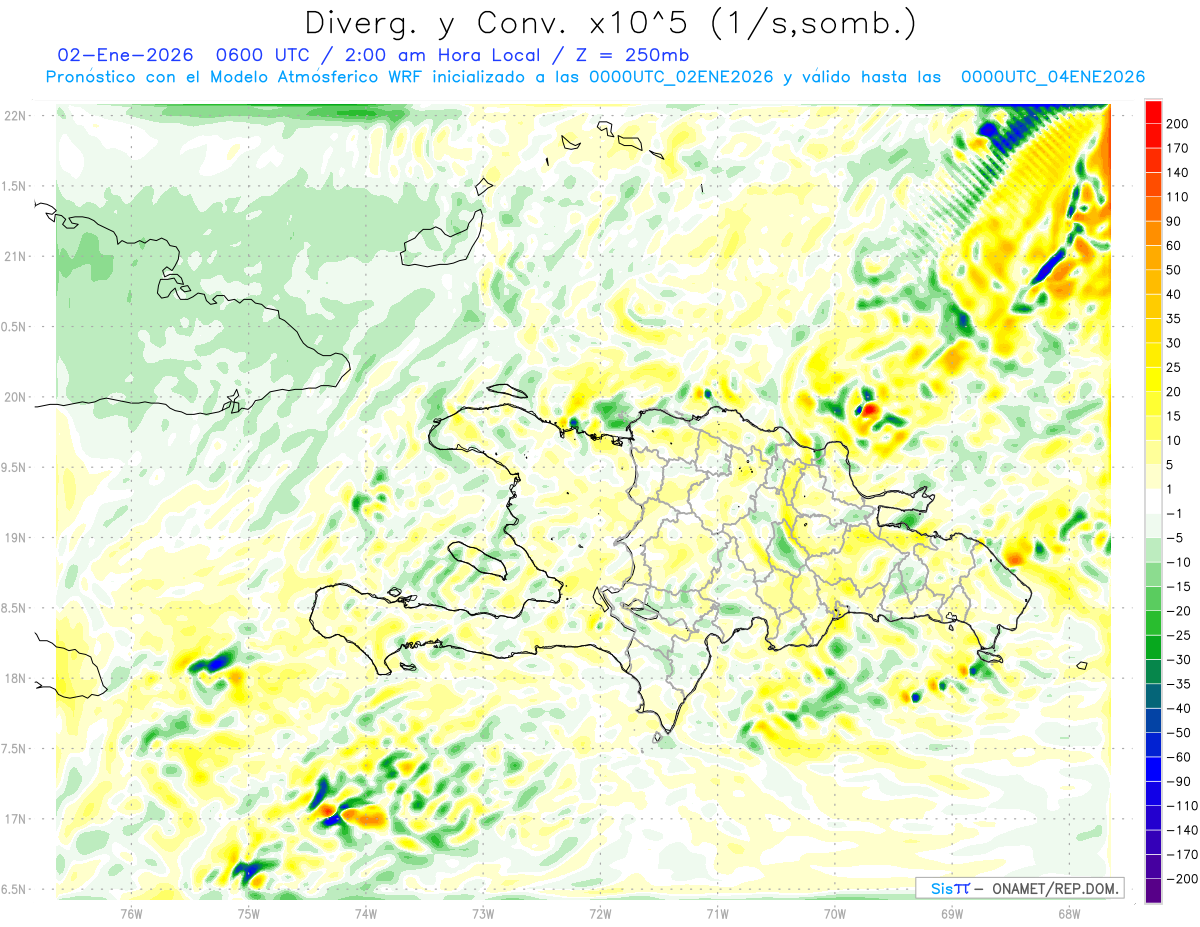Click the '21N' latitude label
The image size is (1200, 927).
pyautogui.click(x=15, y=256)
